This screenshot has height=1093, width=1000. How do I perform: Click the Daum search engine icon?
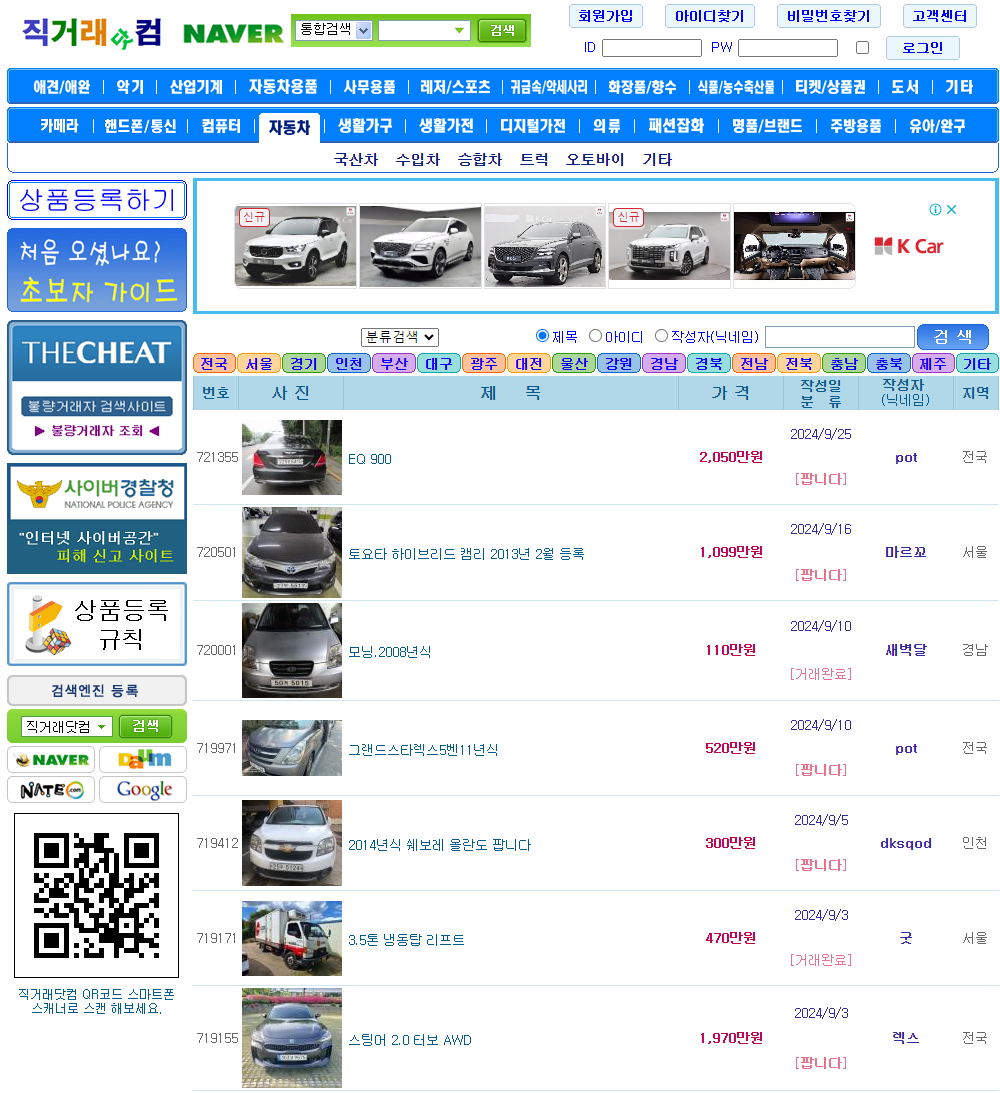click(142, 759)
